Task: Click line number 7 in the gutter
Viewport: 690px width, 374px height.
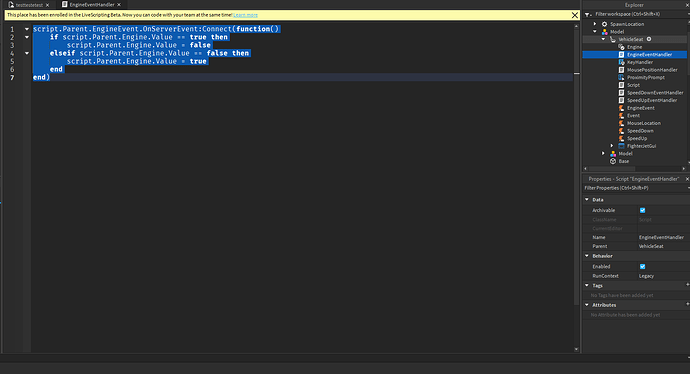Action: (x=12, y=77)
